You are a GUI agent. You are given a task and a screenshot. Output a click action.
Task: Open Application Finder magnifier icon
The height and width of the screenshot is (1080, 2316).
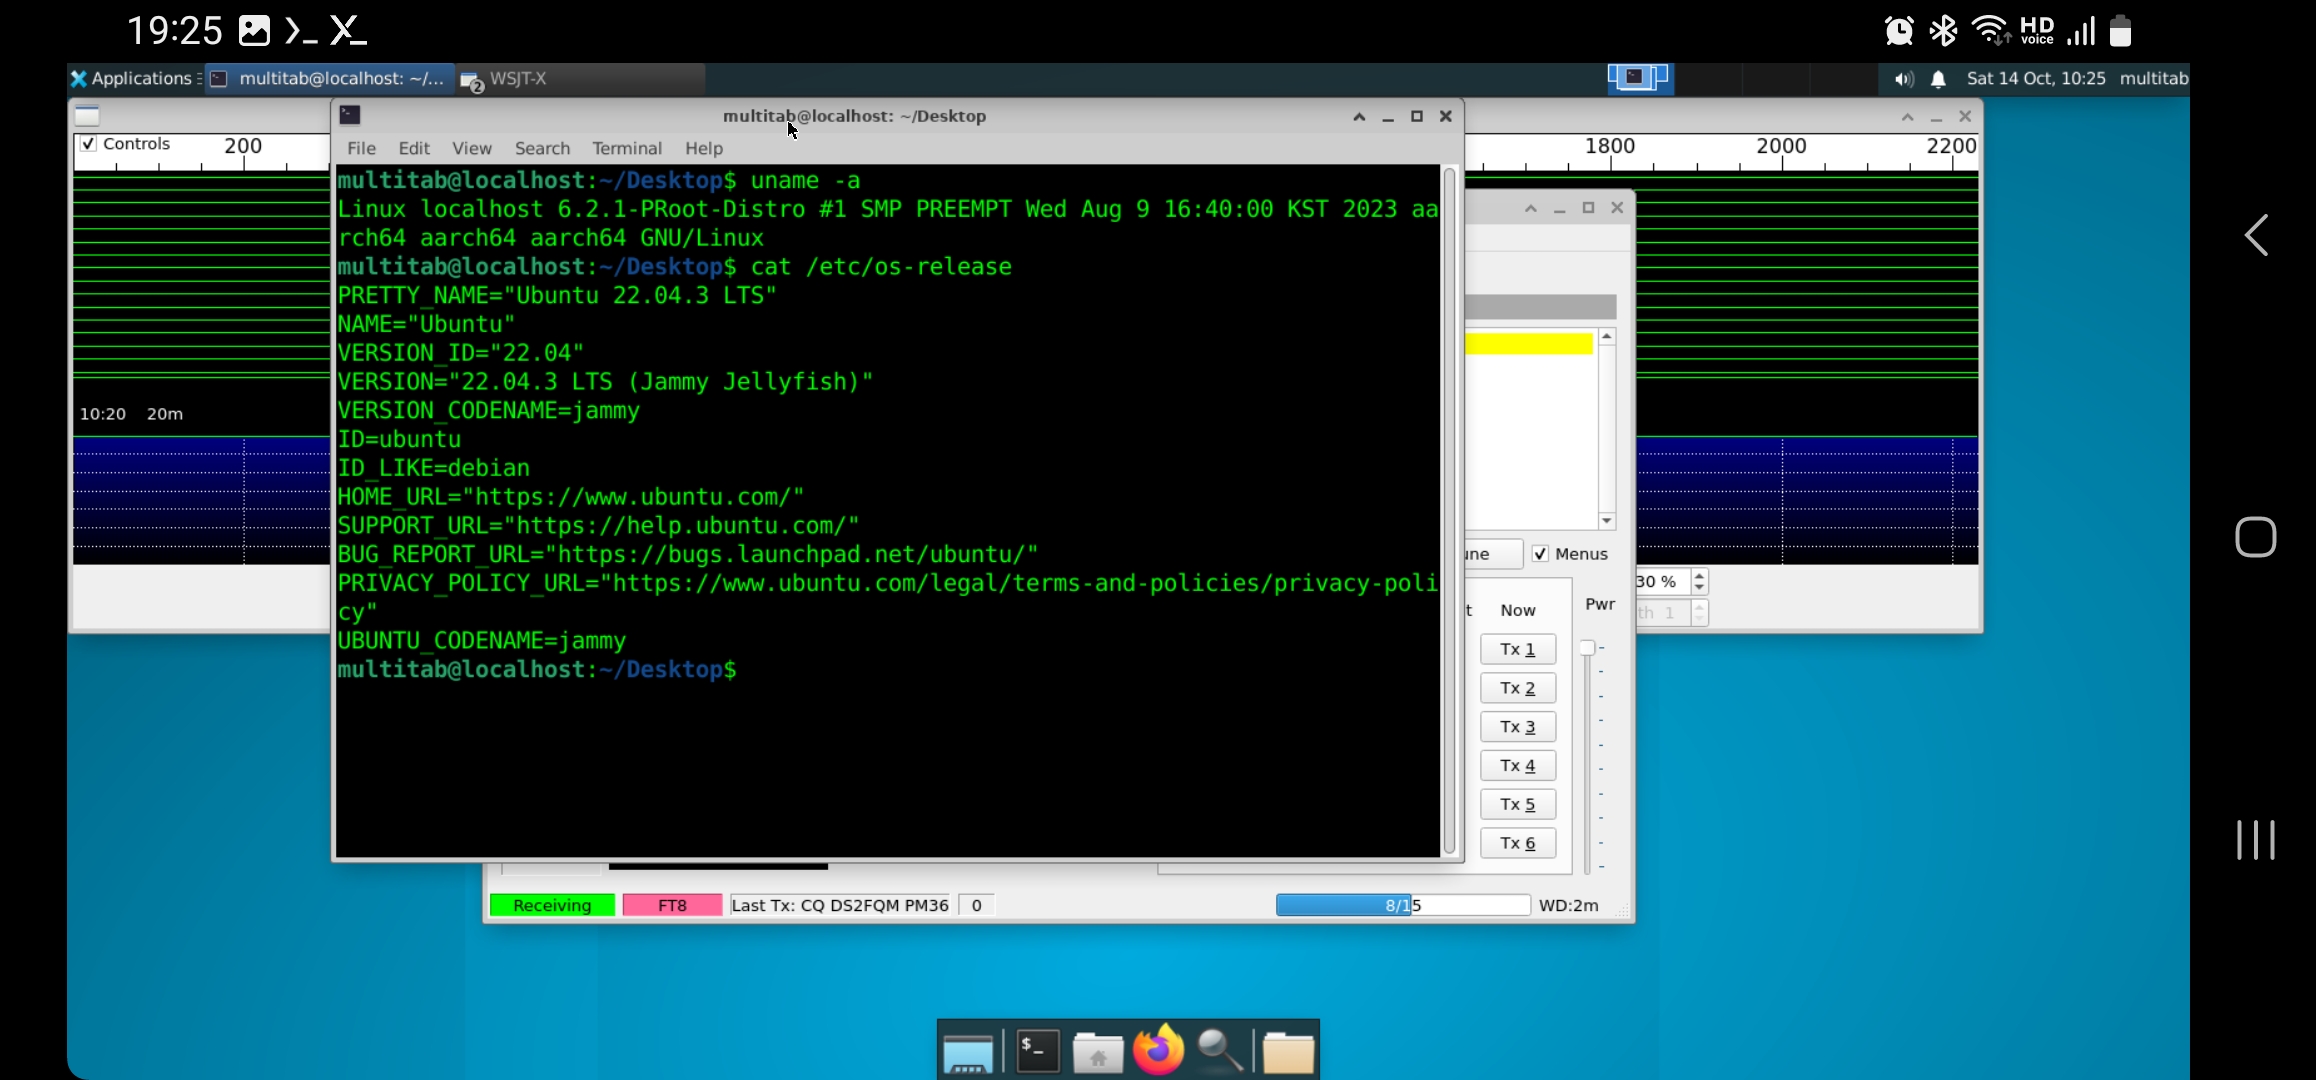[x=1219, y=1051]
